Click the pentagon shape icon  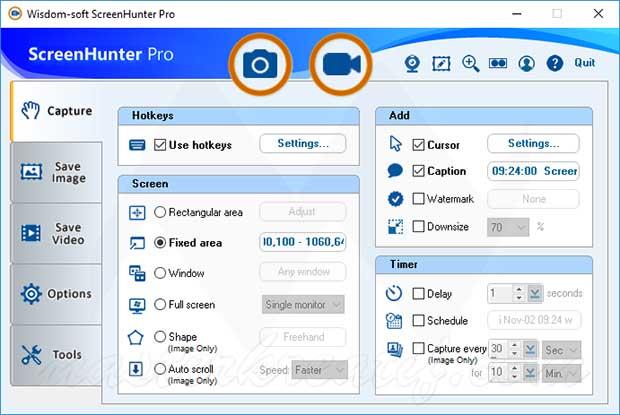point(136,338)
